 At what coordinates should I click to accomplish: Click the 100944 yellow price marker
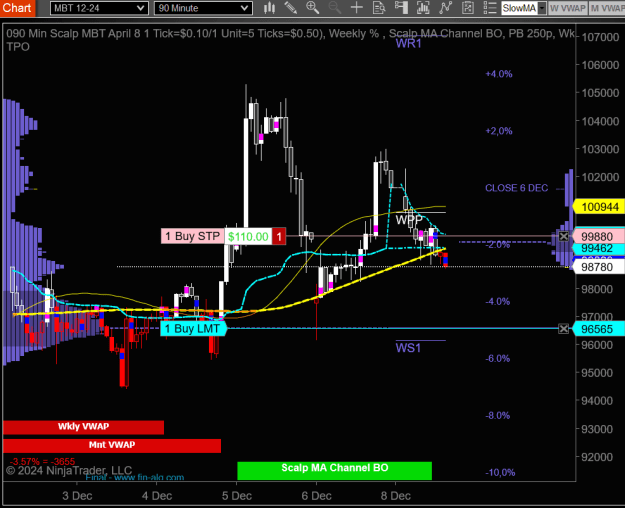[599, 207]
